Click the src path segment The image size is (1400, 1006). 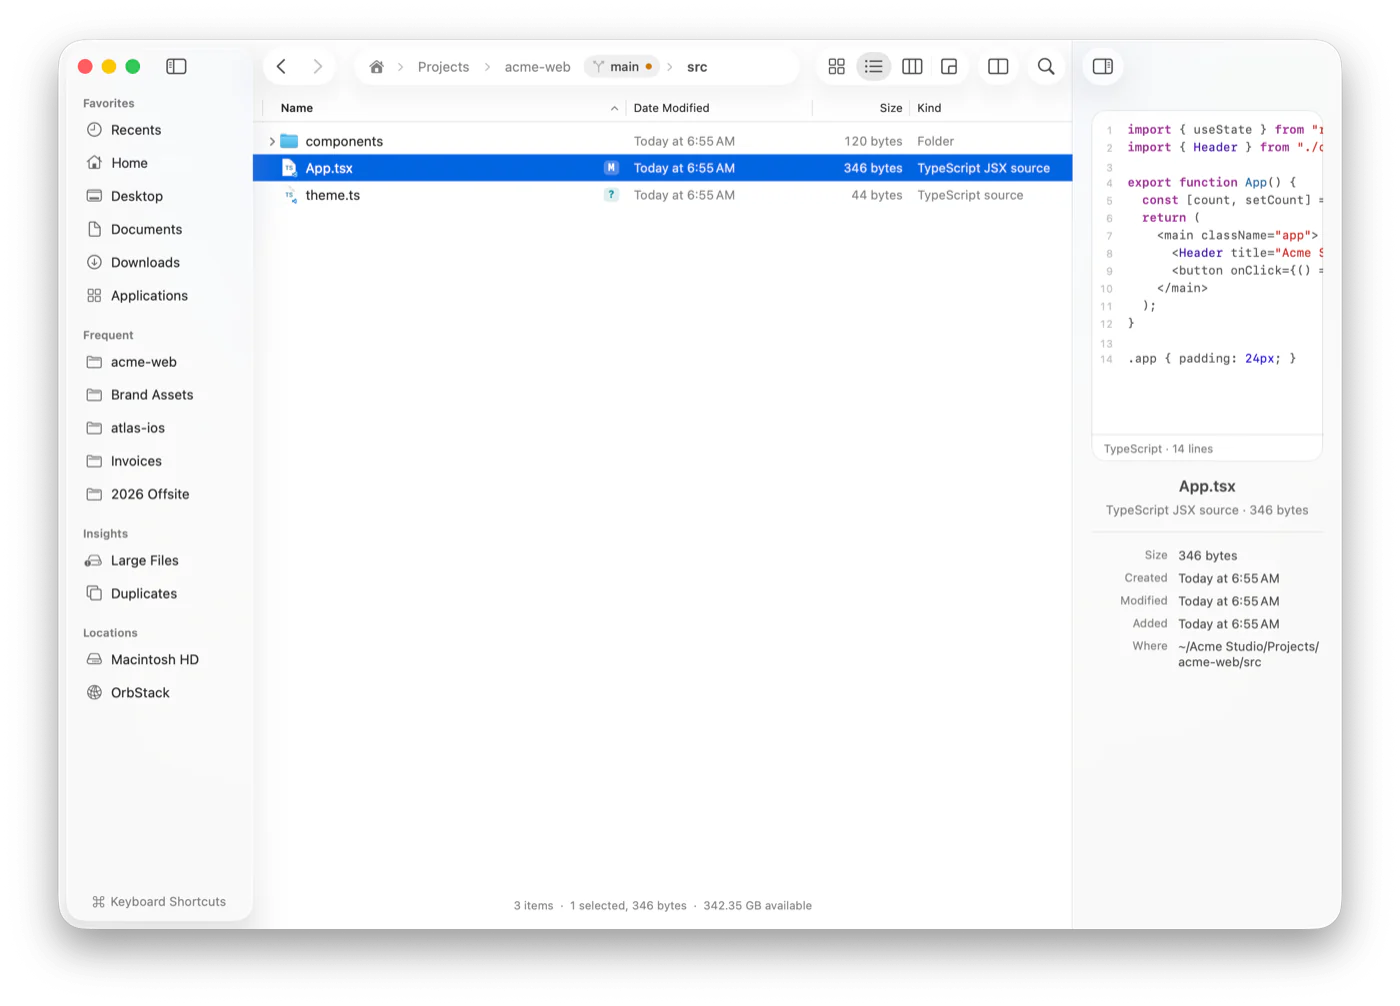click(x=697, y=67)
